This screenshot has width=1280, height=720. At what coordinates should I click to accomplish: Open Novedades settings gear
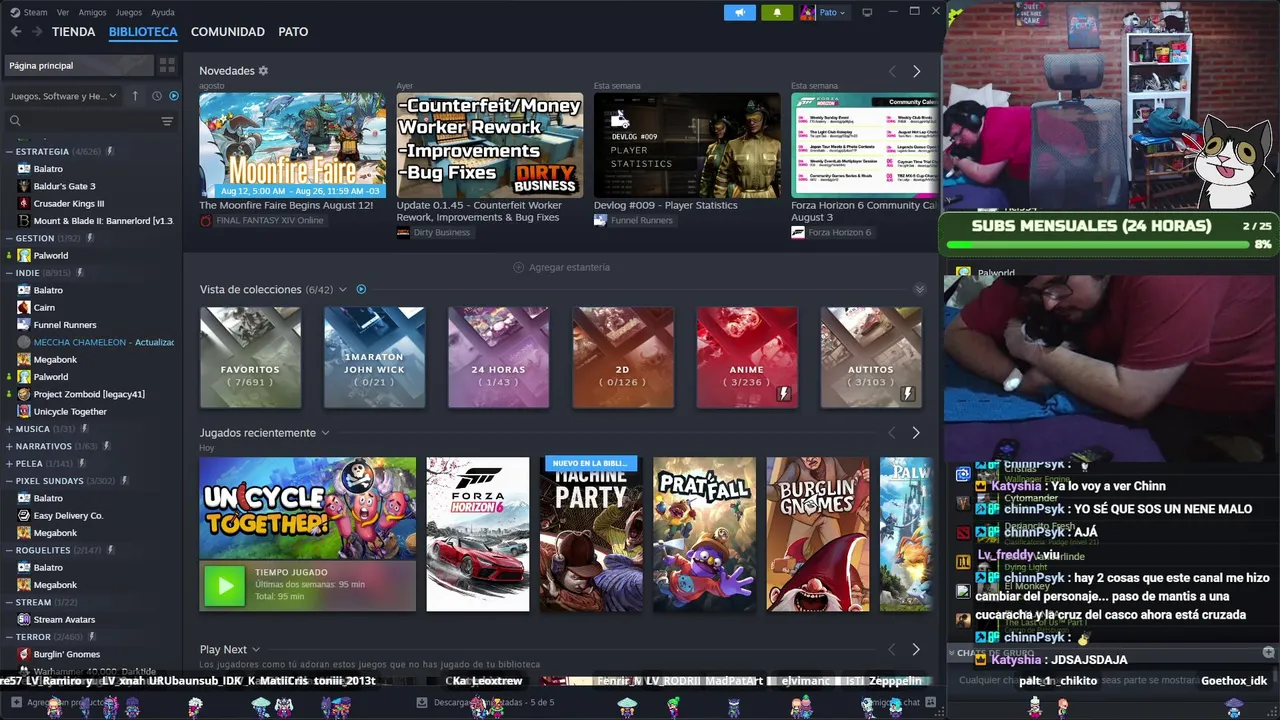[x=264, y=71]
